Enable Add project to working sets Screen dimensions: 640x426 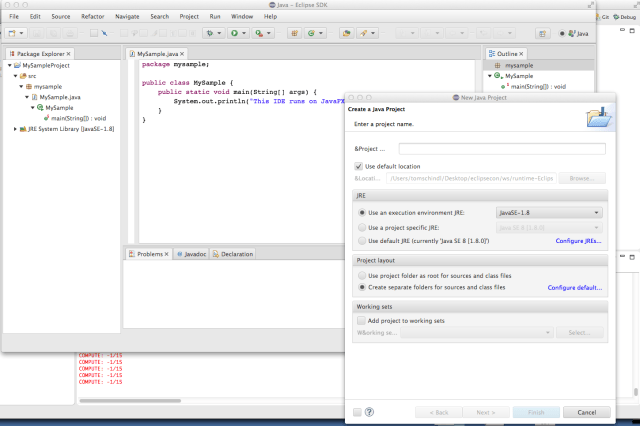(x=359, y=320)
